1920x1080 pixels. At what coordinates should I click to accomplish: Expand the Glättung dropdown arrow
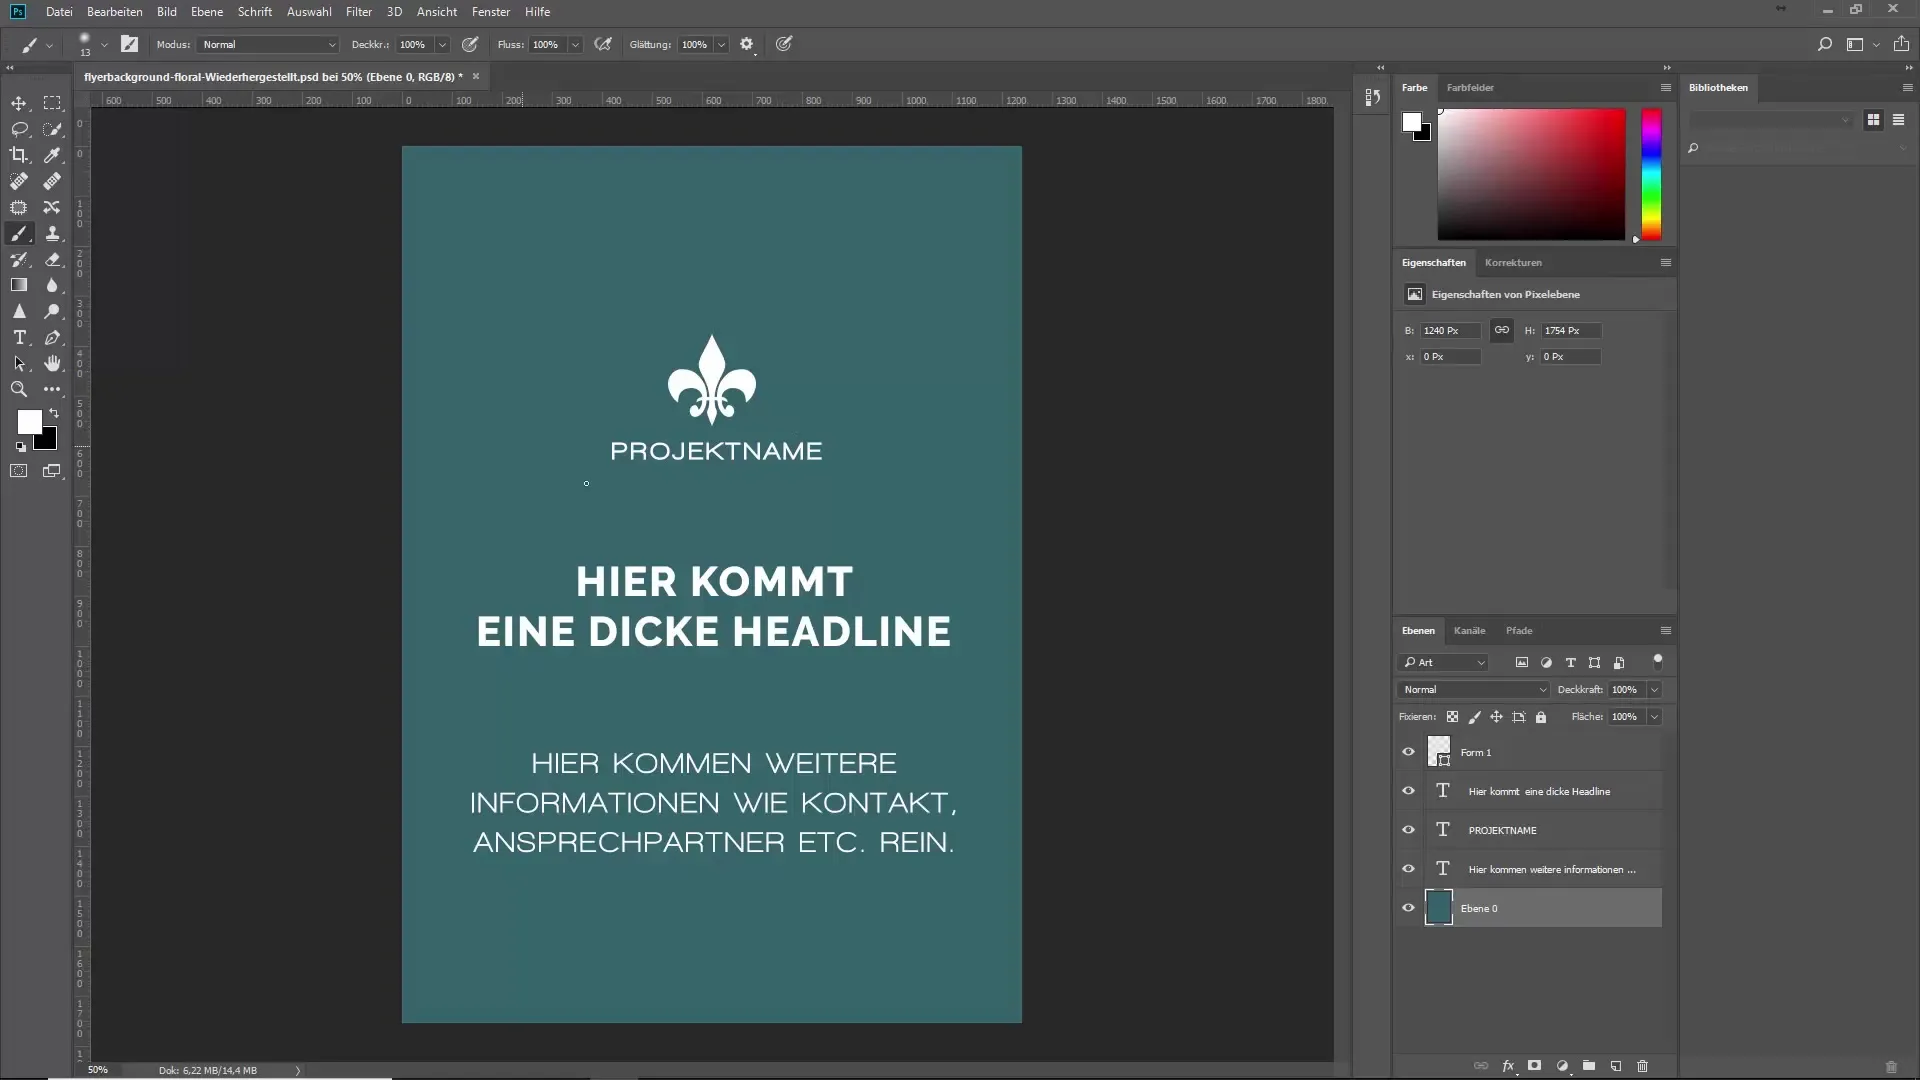(x=721, y=44)
